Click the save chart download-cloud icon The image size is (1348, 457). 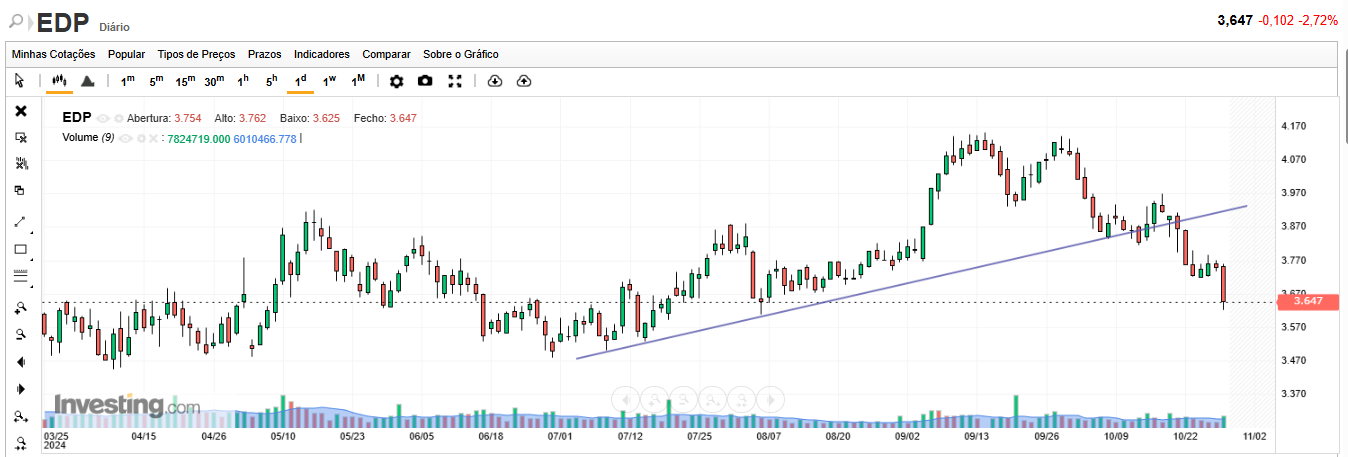[x=494, y=81]
